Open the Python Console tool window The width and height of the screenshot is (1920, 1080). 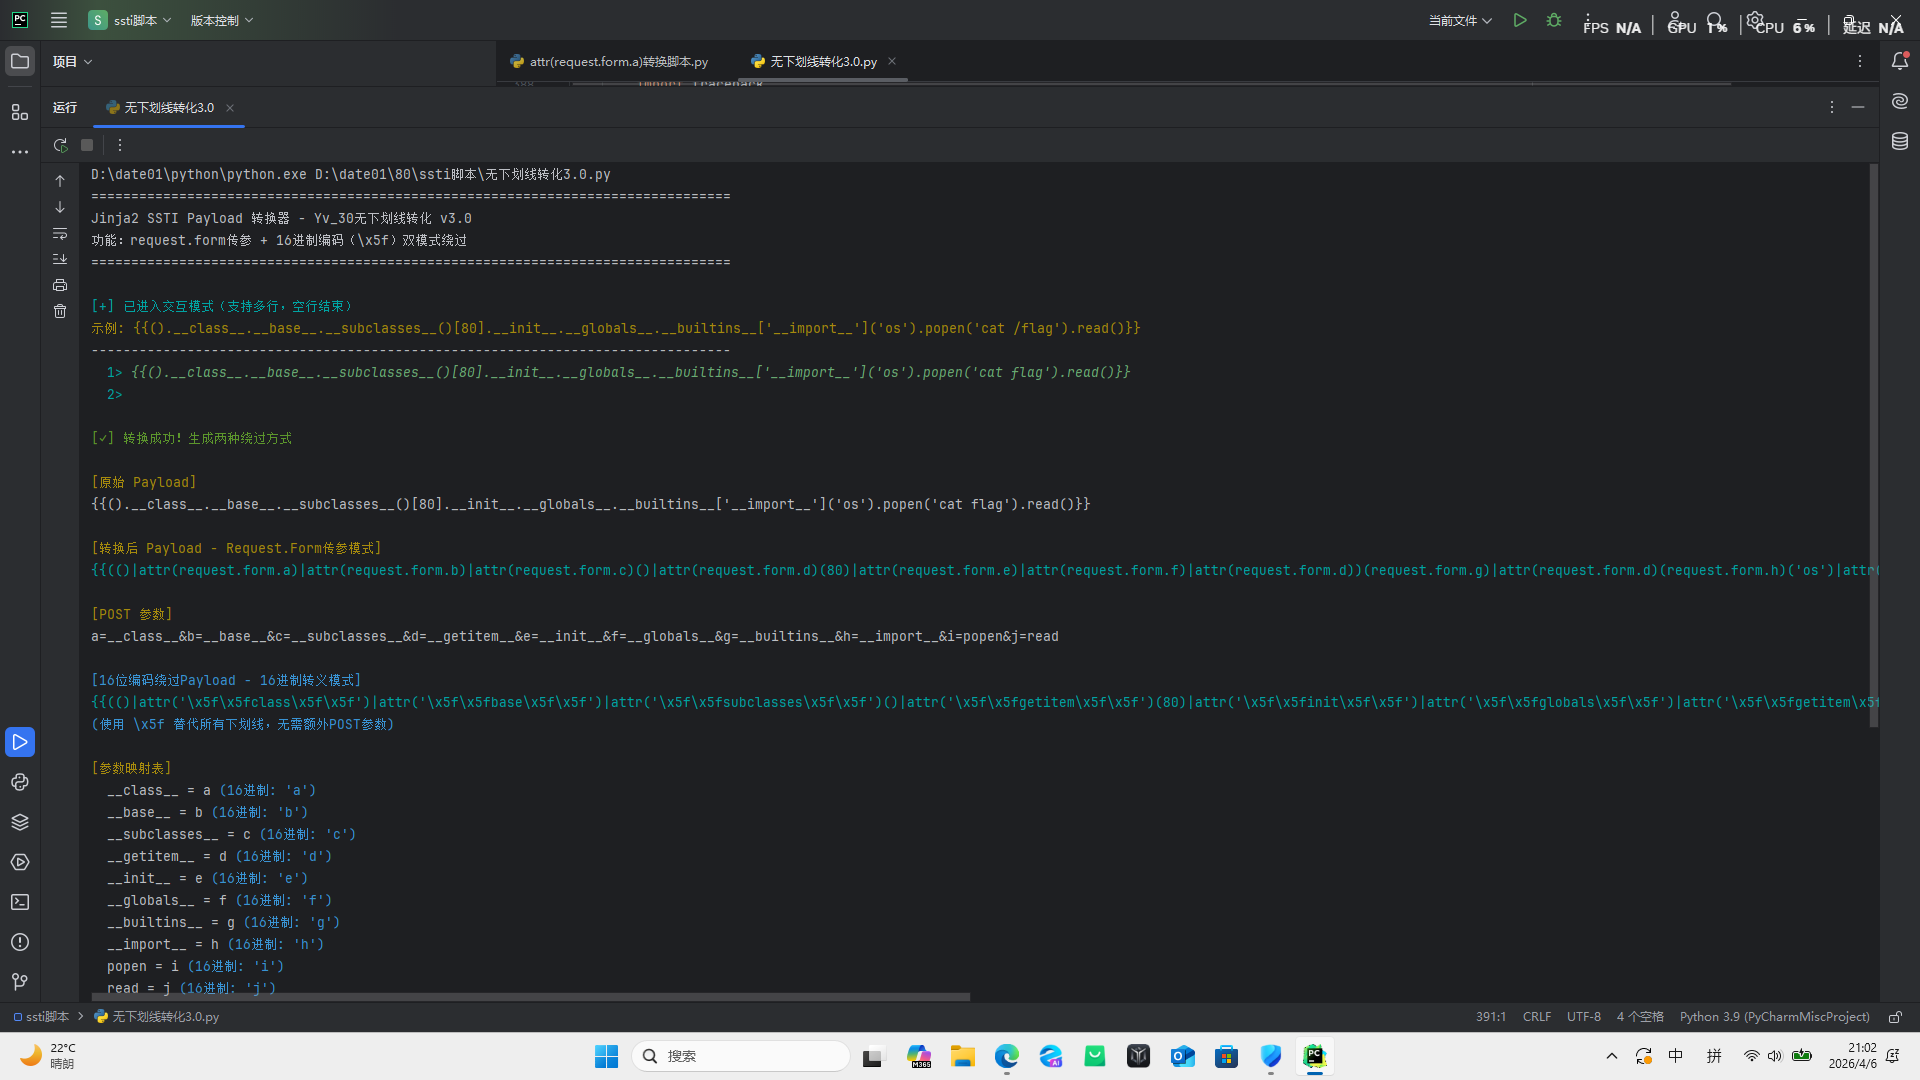tap(20, 782)
